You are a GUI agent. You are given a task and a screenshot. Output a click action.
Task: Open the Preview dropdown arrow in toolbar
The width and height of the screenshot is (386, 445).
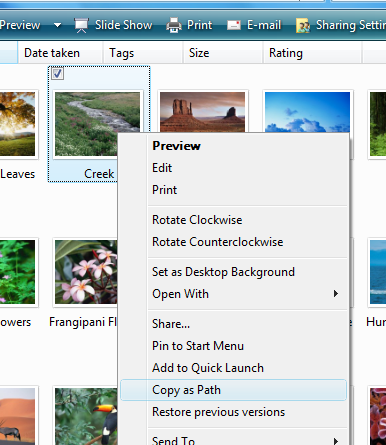(58, 25)
